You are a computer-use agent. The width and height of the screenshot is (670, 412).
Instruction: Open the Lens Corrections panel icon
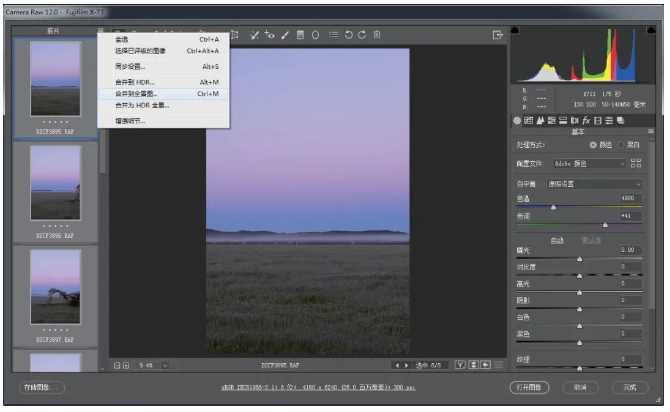click(575, 121)
